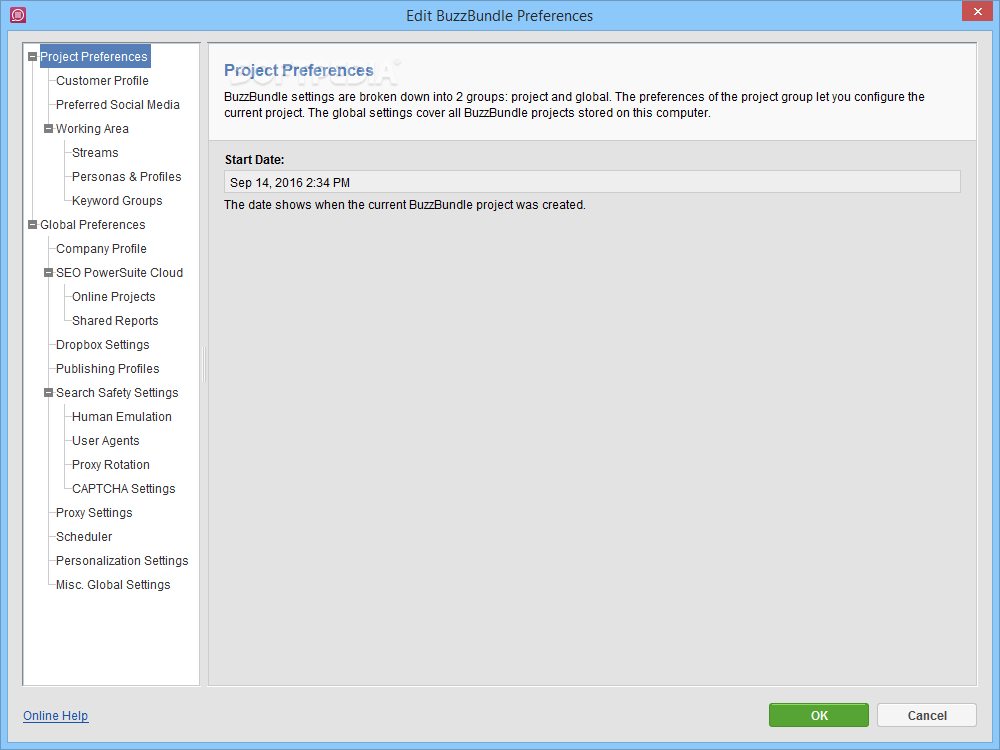
Task: Open Personalization Settings page
Action: point(122,561)
